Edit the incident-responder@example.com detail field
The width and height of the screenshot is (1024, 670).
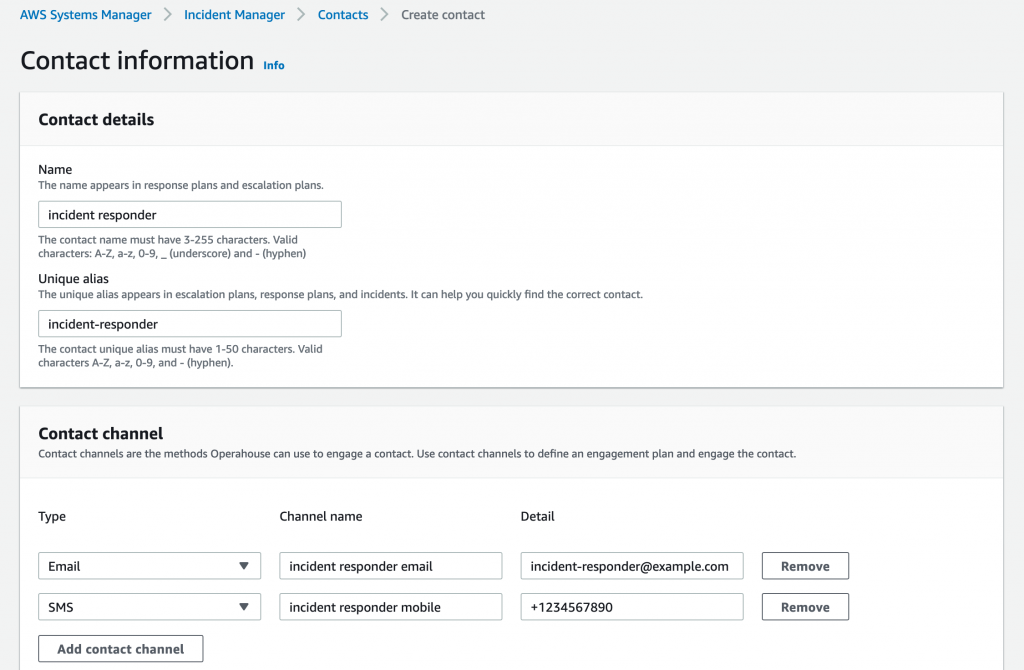pos(631,565)
